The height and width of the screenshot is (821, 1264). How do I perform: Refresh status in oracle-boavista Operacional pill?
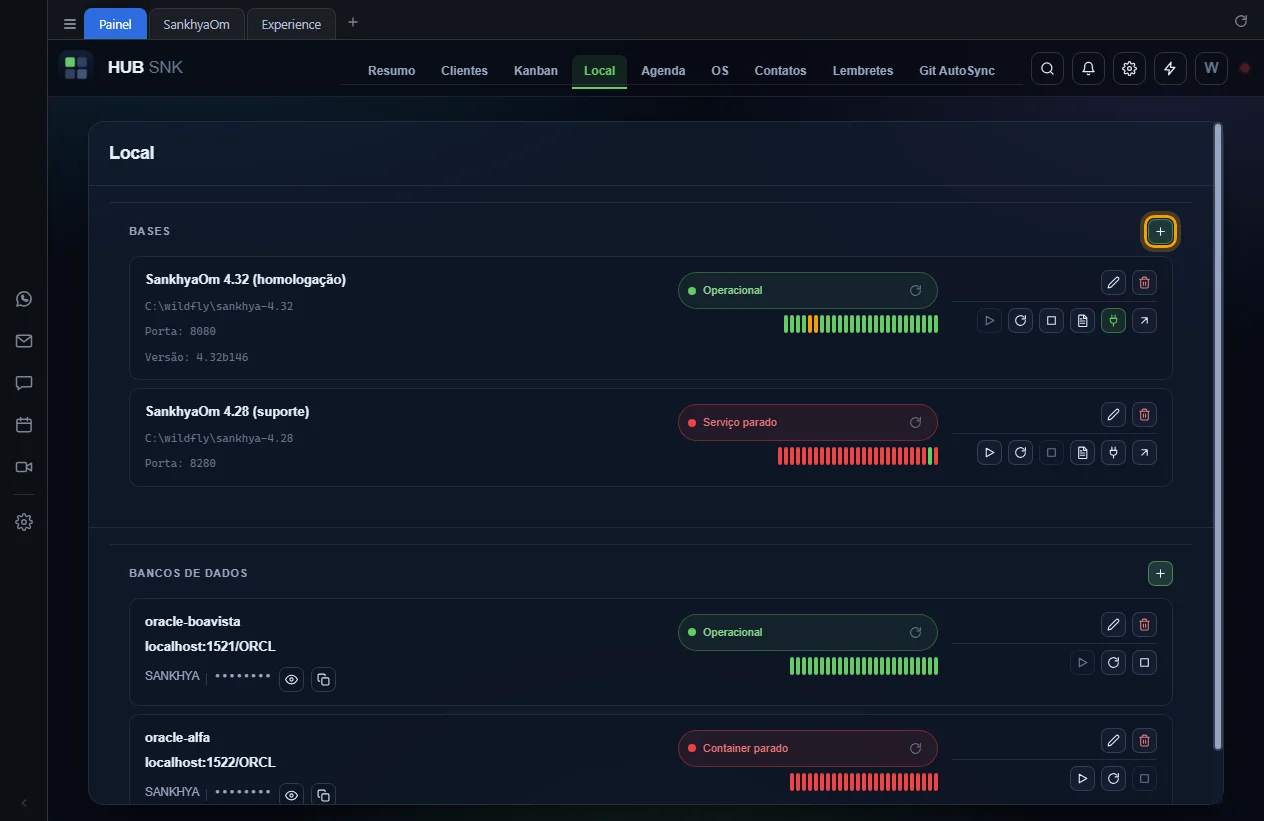(x=915, y=632)
